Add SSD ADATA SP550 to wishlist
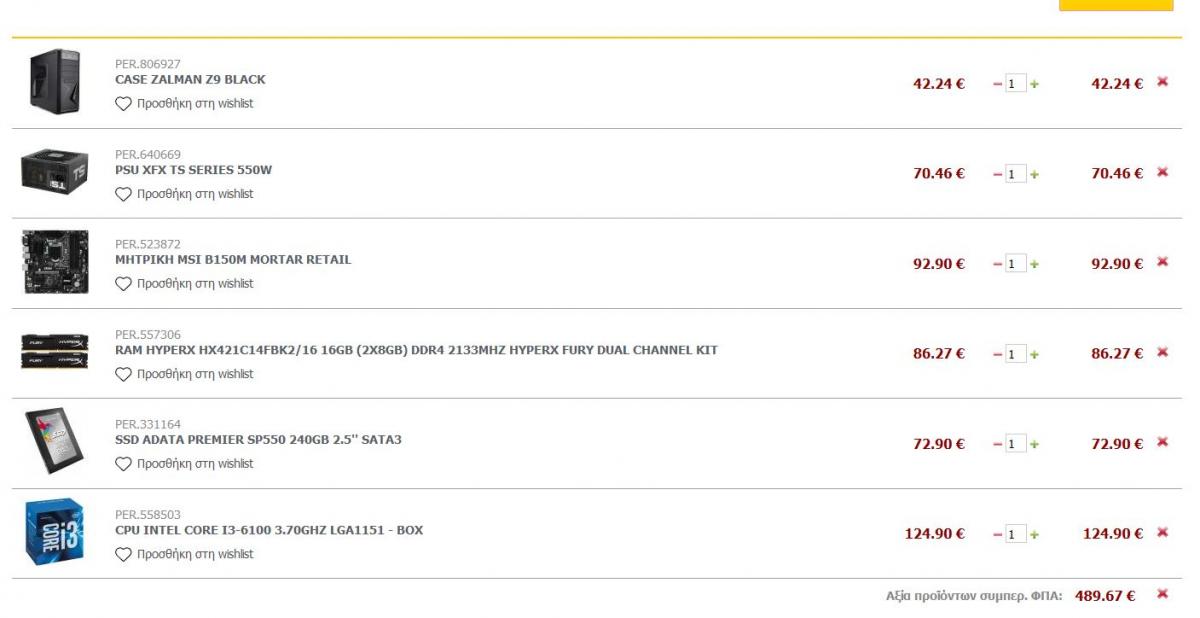The width and height of the screenshot is (1200, 618). (x=184, y=463)
